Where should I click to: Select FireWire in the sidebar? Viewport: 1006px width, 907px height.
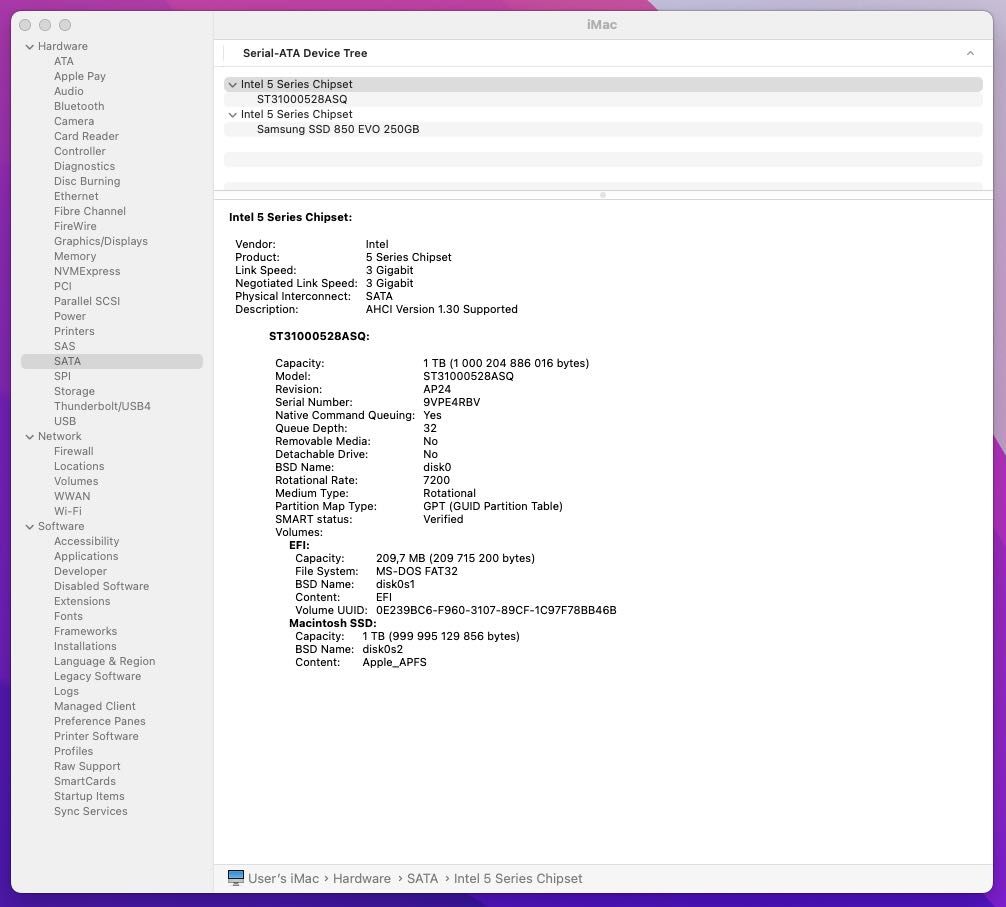click(75, 226)
